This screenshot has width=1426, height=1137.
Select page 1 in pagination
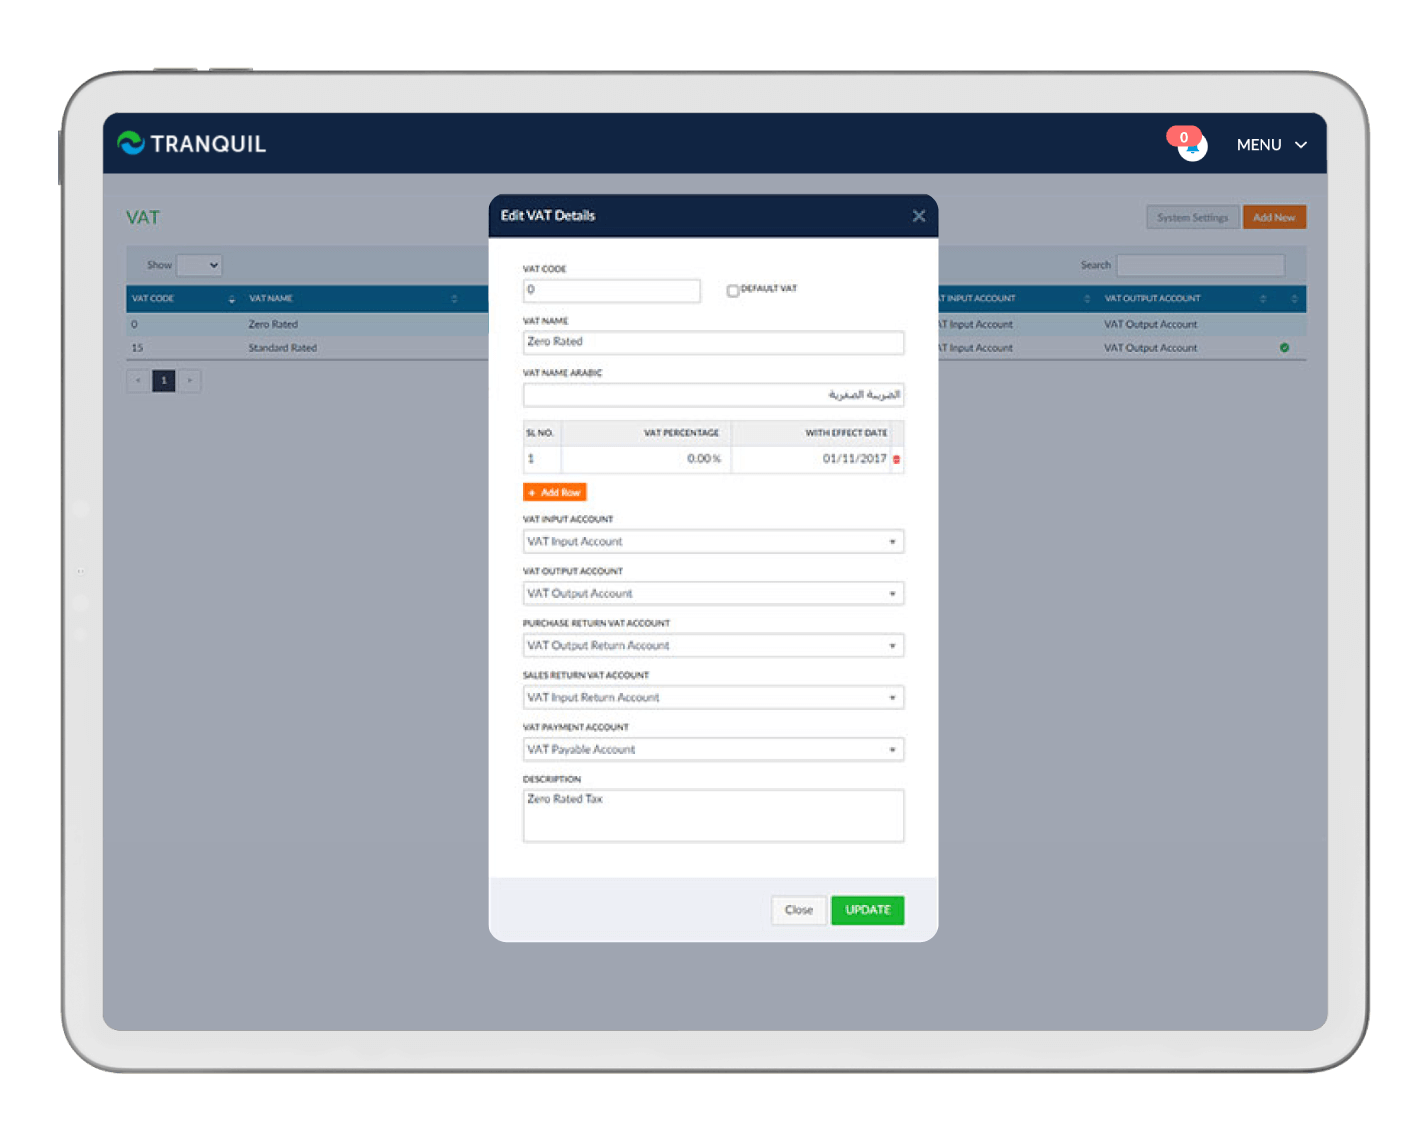tap(164, 381)
